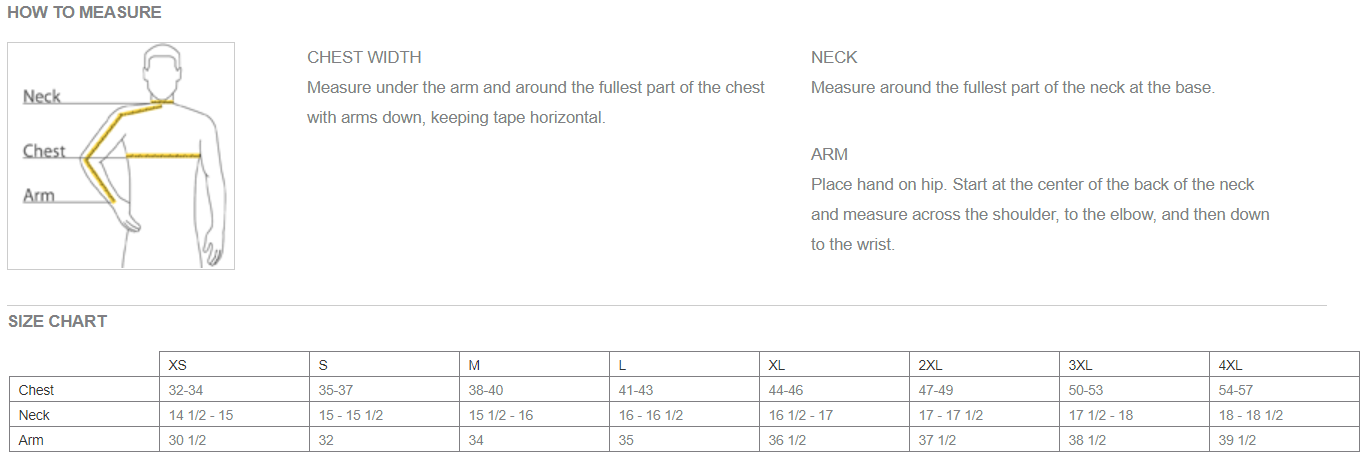Click the 16 1/2 - 17 neck cell

pos(801,415)
